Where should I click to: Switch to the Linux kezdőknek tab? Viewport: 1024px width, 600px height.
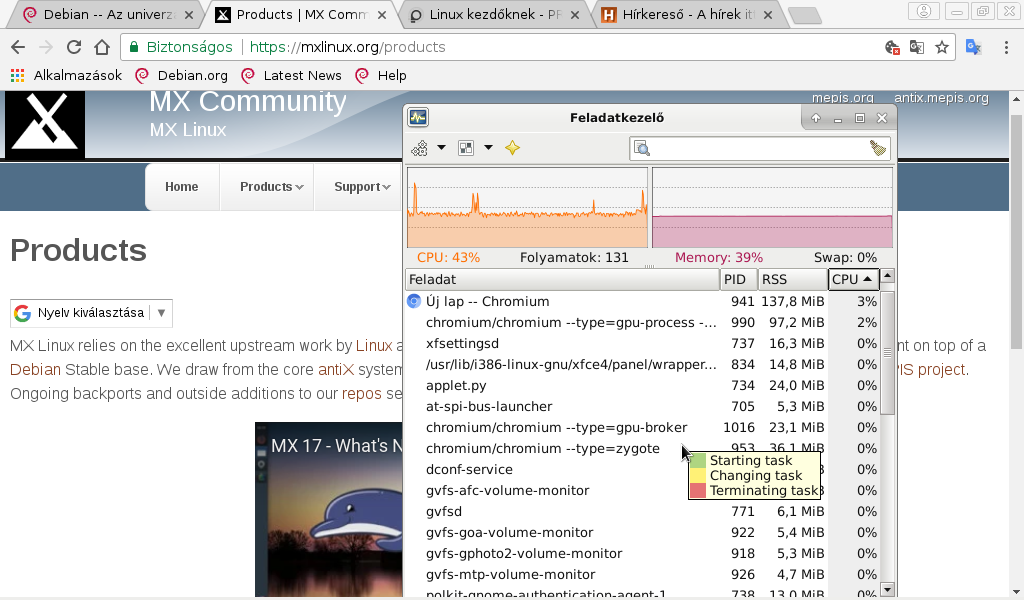click(494, 14)
